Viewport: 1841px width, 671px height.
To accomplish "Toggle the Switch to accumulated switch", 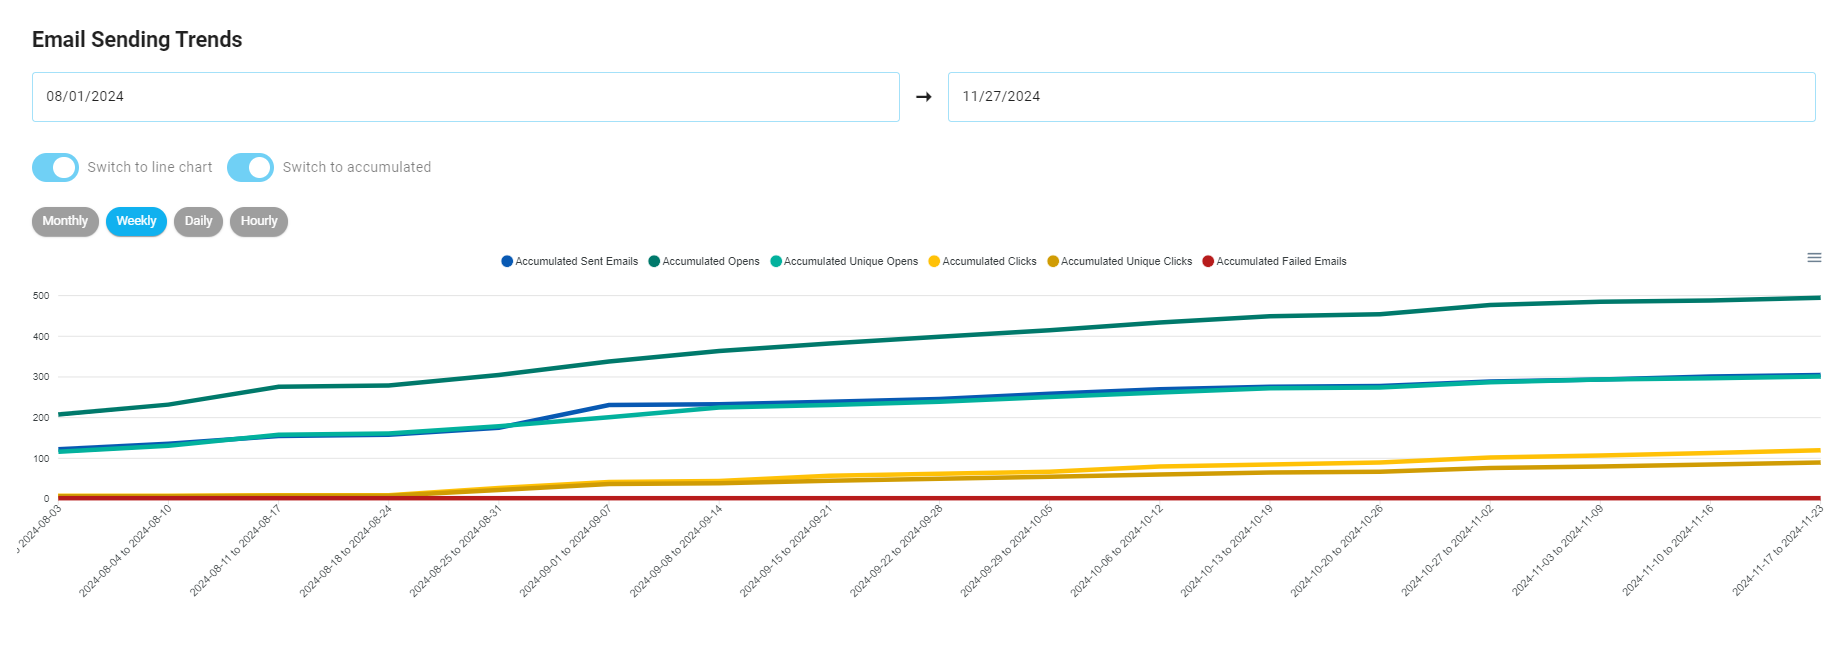I will click(250, 167).
